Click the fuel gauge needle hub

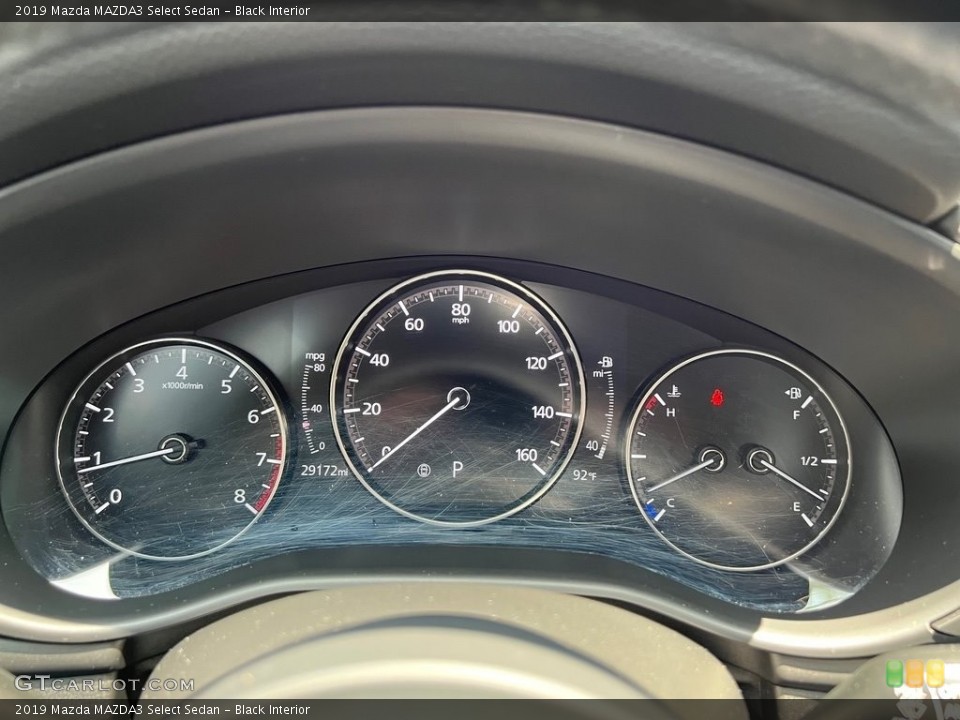coord(760,459)
